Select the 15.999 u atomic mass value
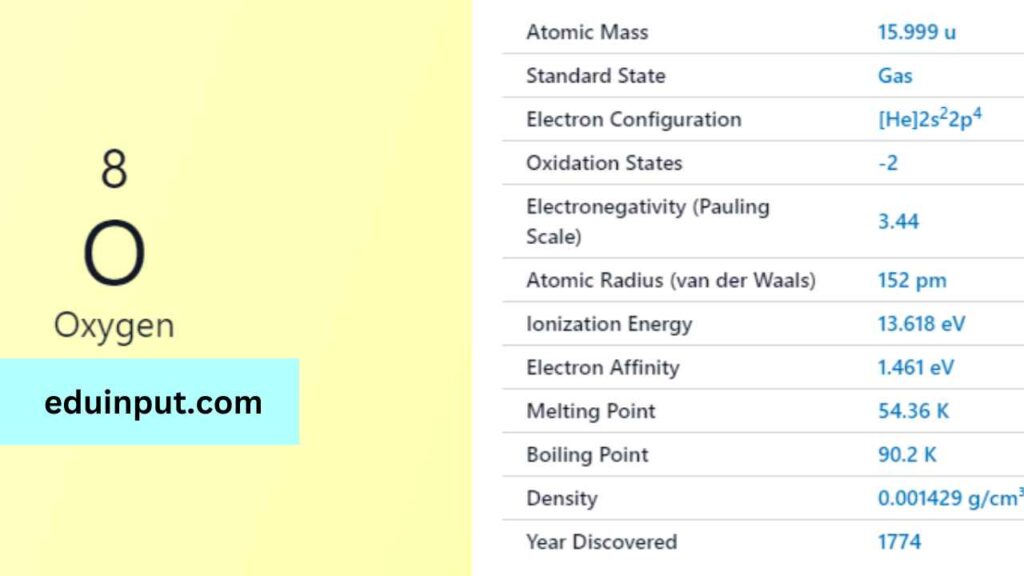This screenshot has width=1024, height=576. (916, 32)
